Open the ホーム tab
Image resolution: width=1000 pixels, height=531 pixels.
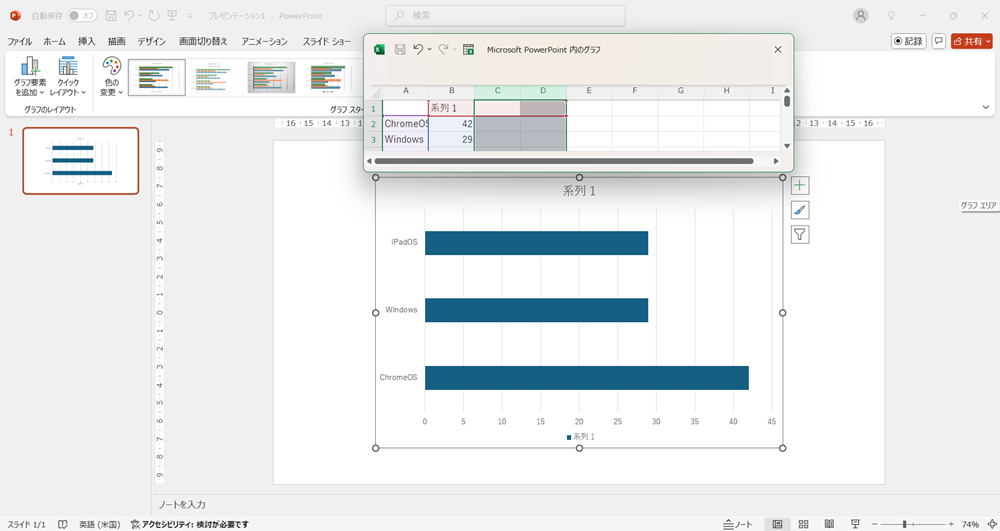(x=54, y=41)
